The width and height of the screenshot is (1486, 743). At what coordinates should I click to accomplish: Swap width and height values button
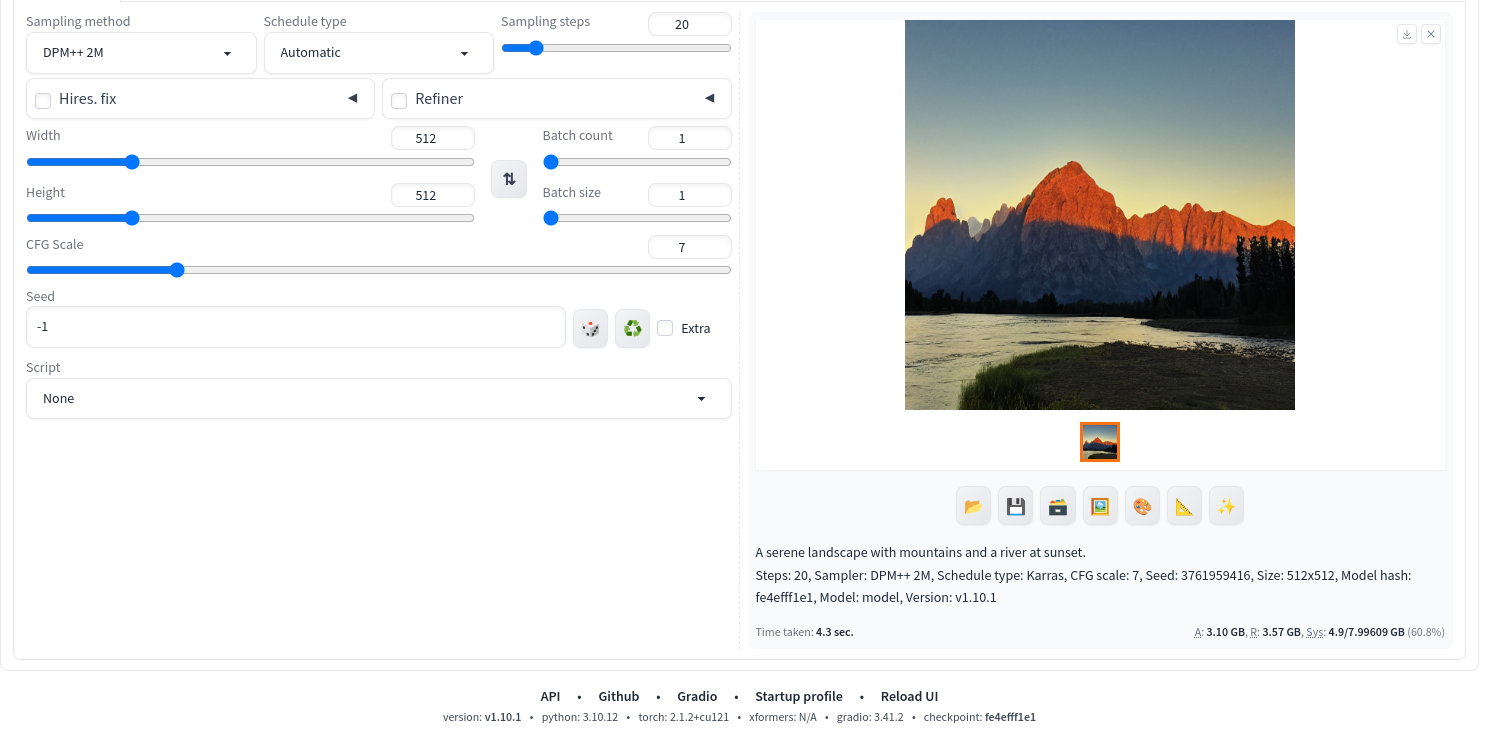(509, 179)
